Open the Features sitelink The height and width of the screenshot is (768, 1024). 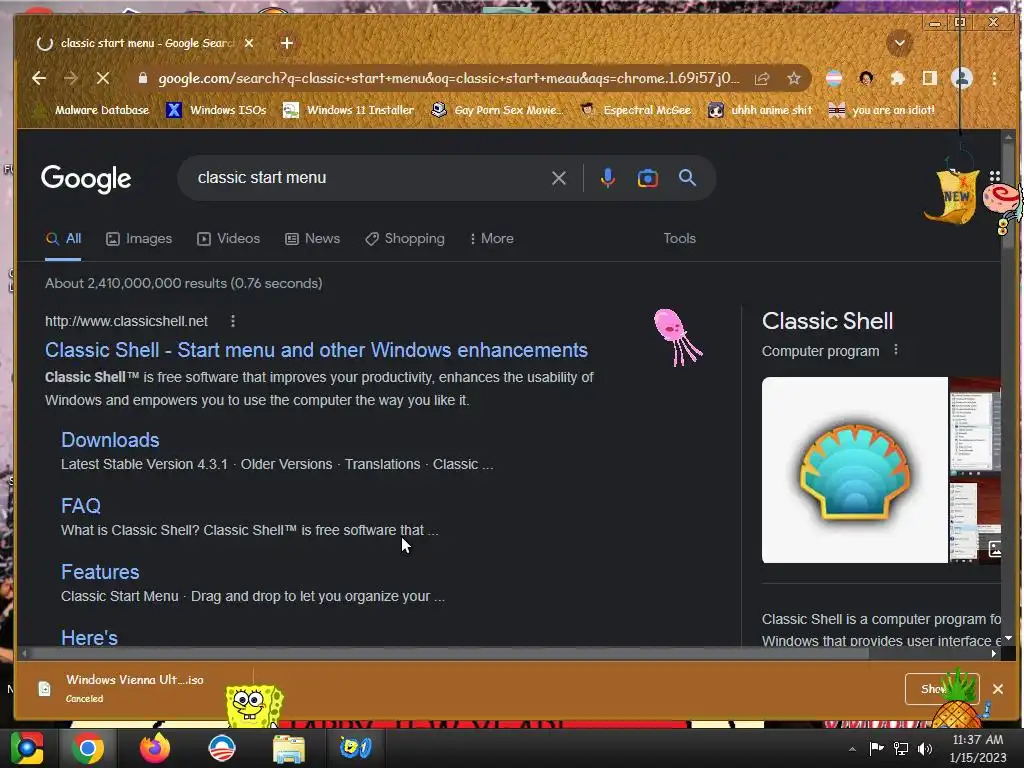point(100,572)
